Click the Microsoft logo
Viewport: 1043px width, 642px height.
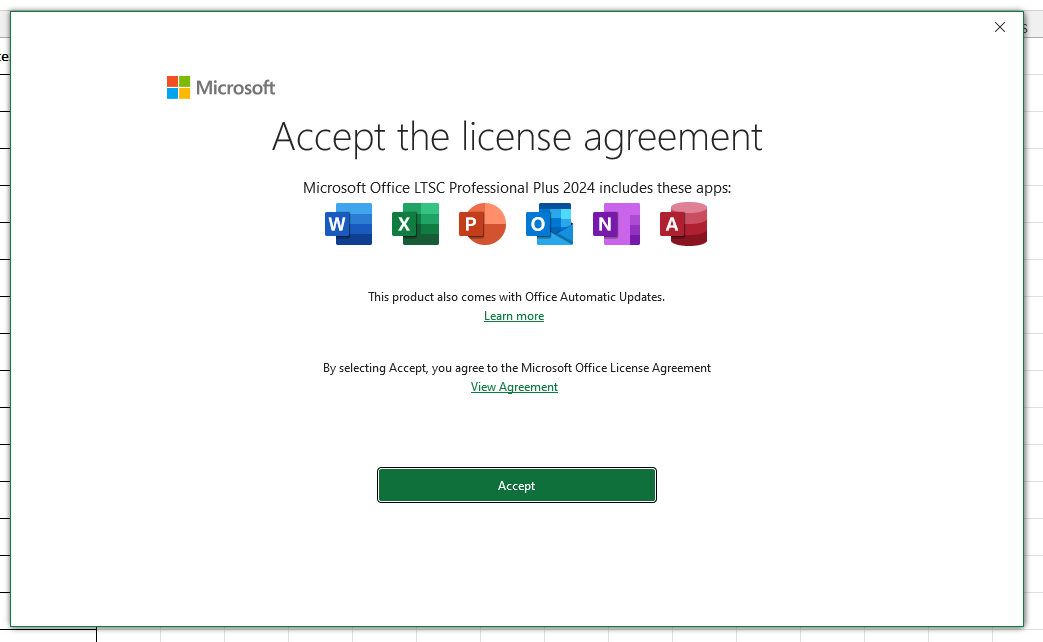coord(221,87)
